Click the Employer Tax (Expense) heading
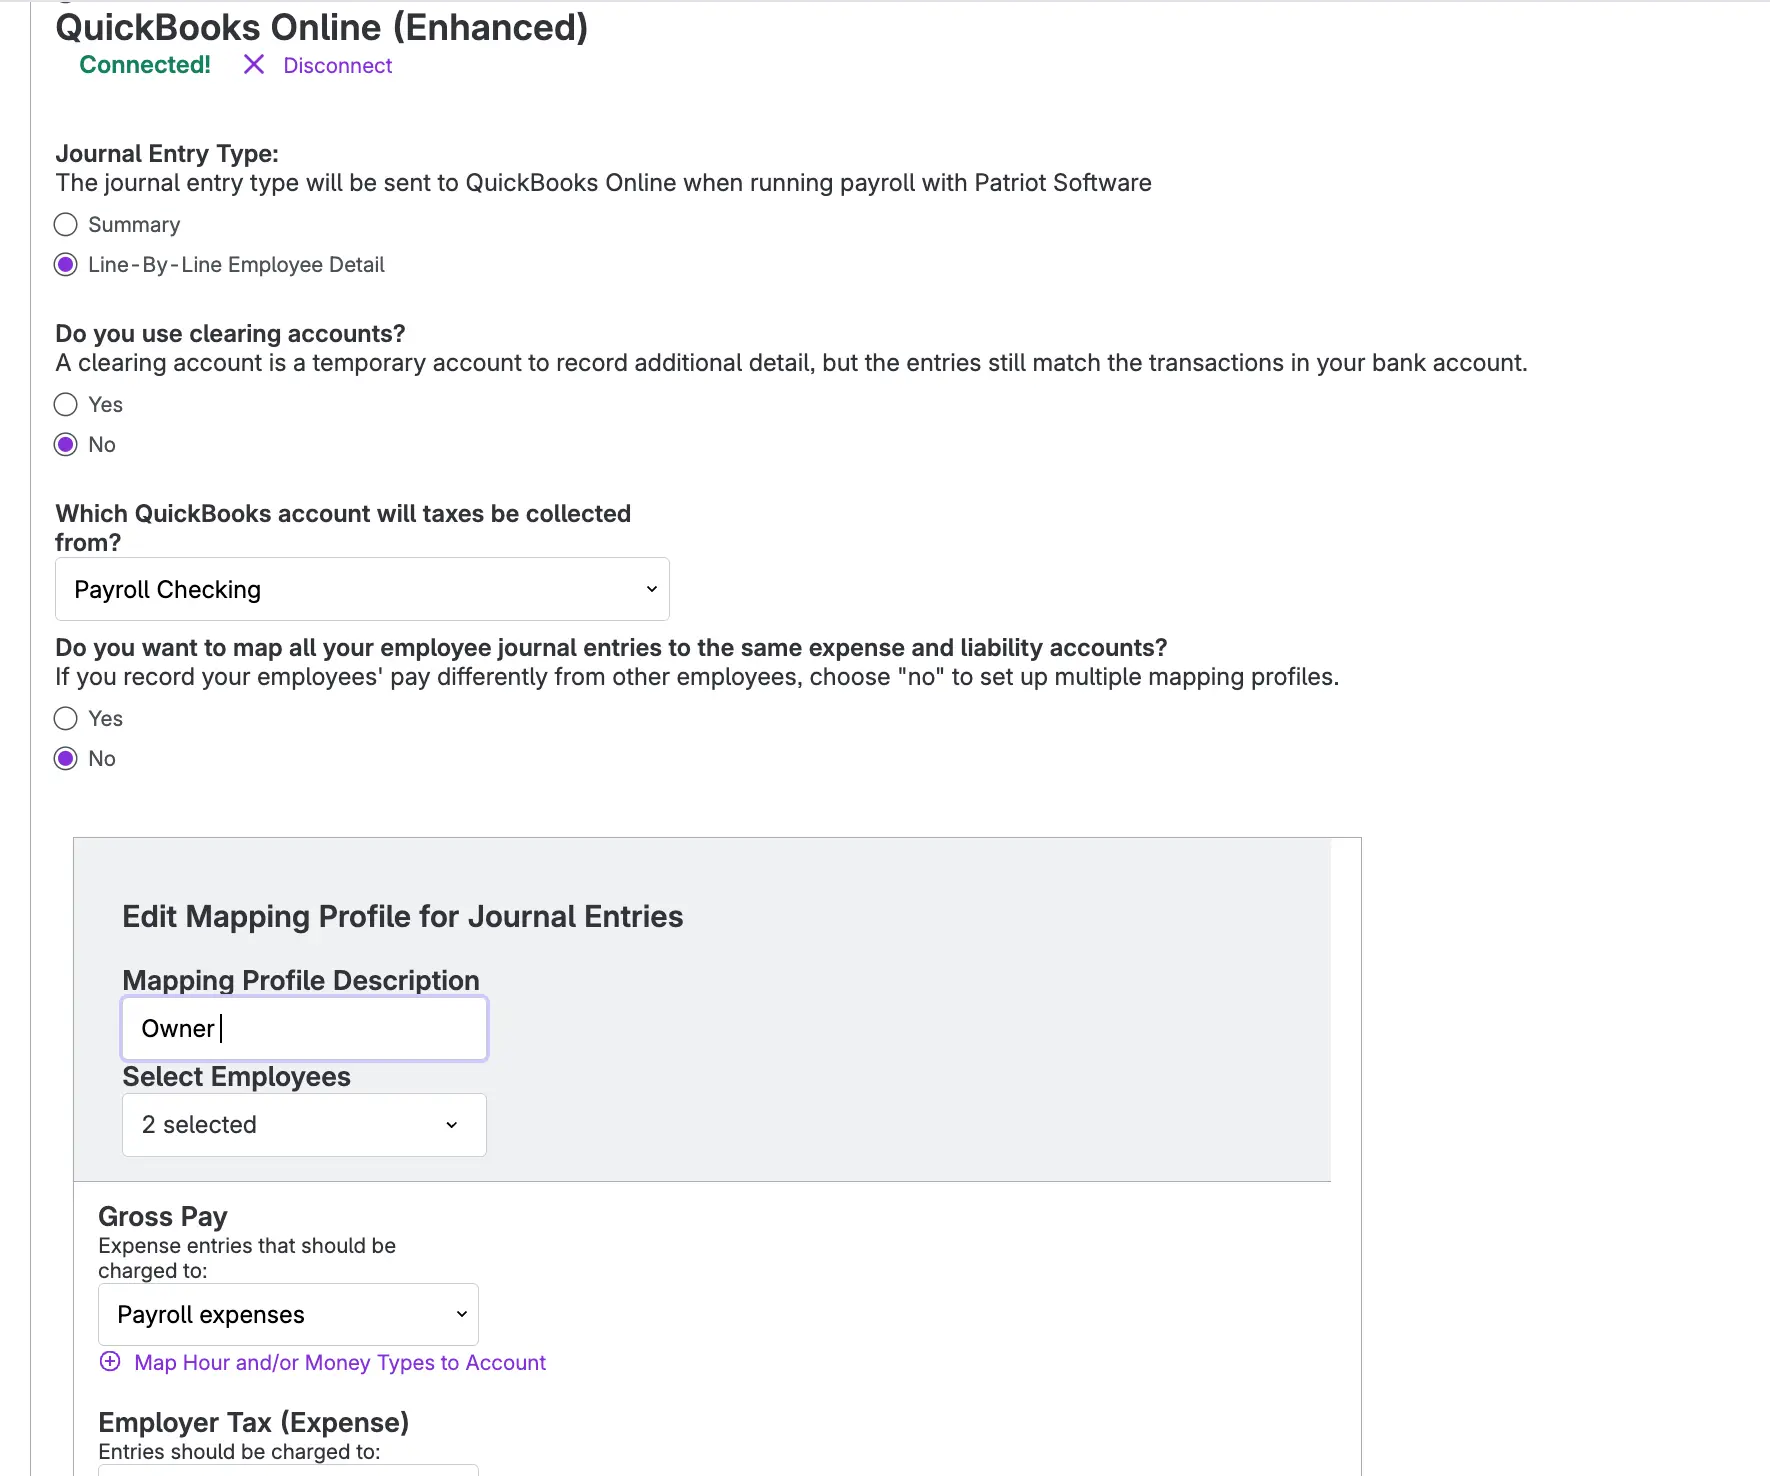 254,1422
